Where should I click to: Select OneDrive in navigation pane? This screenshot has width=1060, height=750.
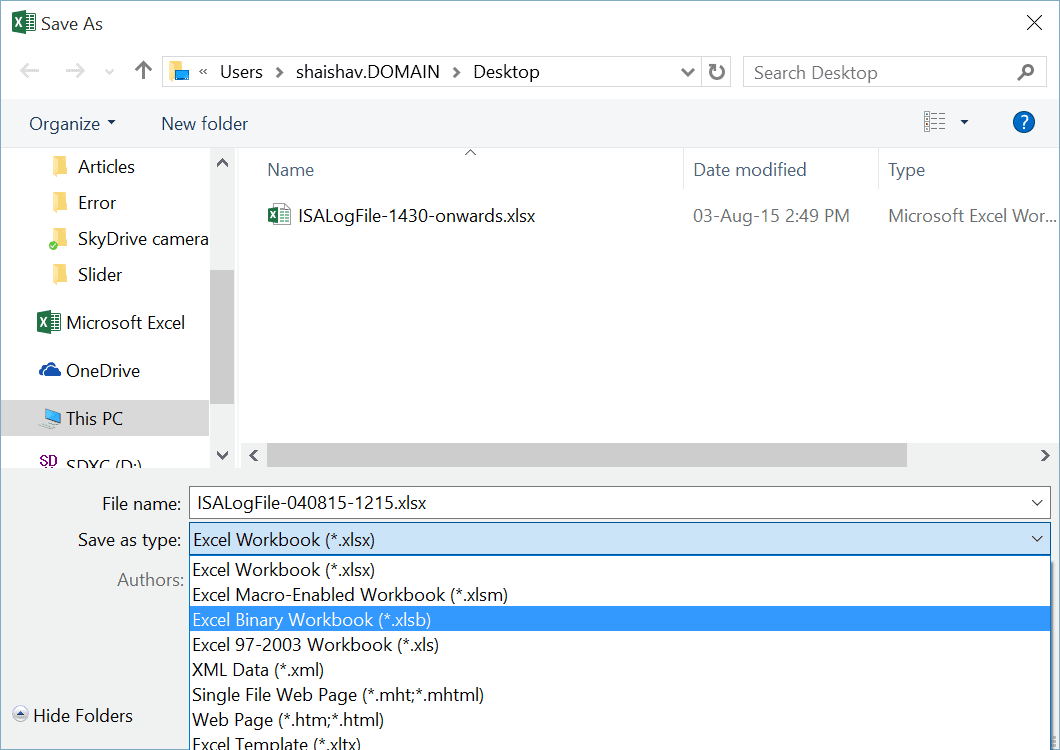click(89, 371)
